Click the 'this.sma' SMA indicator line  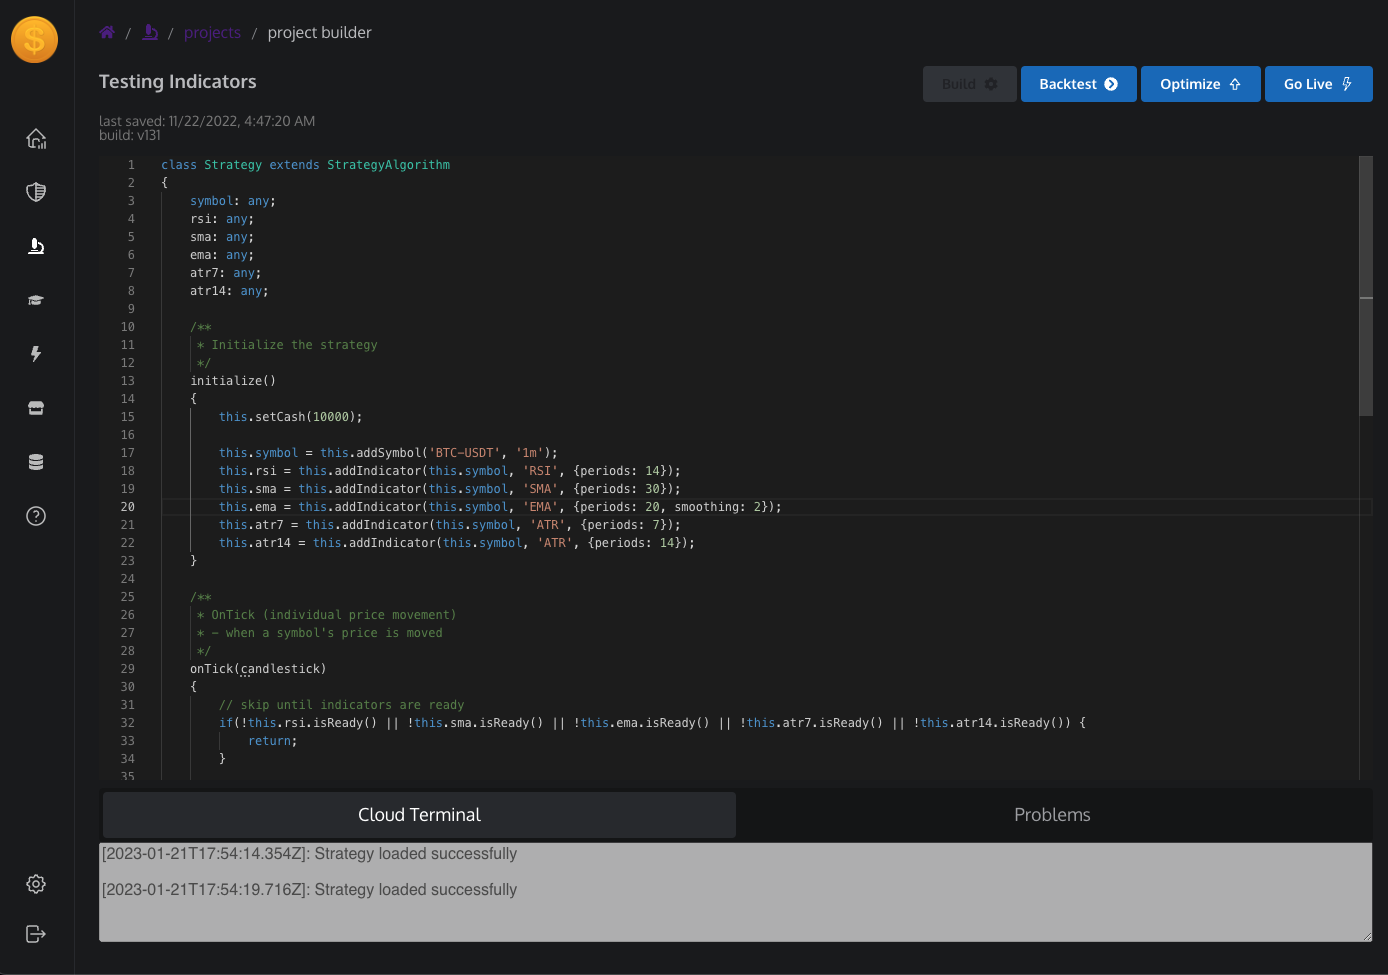point(450,489)
